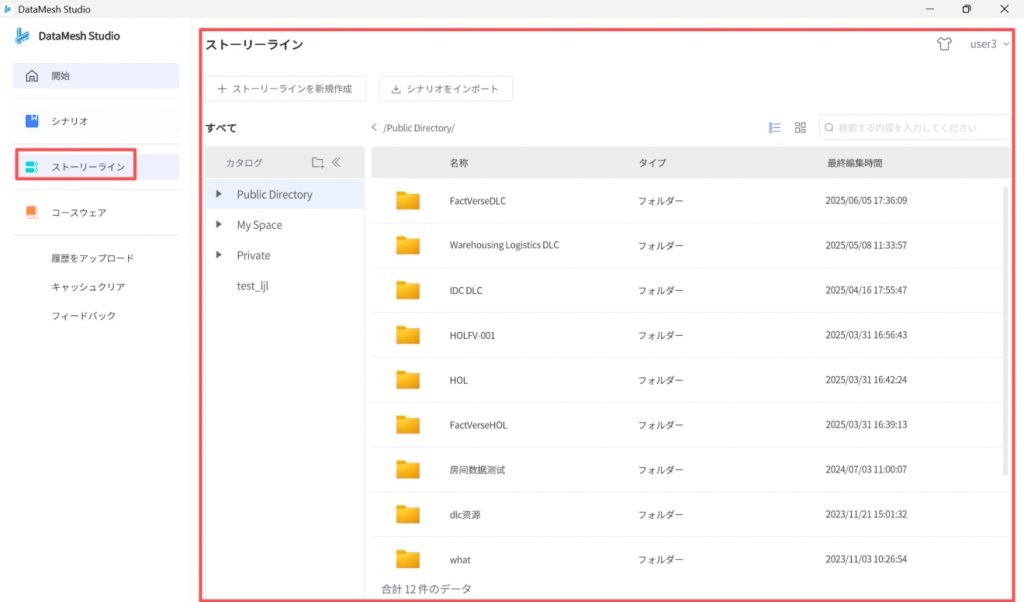The width and height of the screenshot is (1024, 602).
Task: Expand the My Space tree node
Action: tap(219, 225)
